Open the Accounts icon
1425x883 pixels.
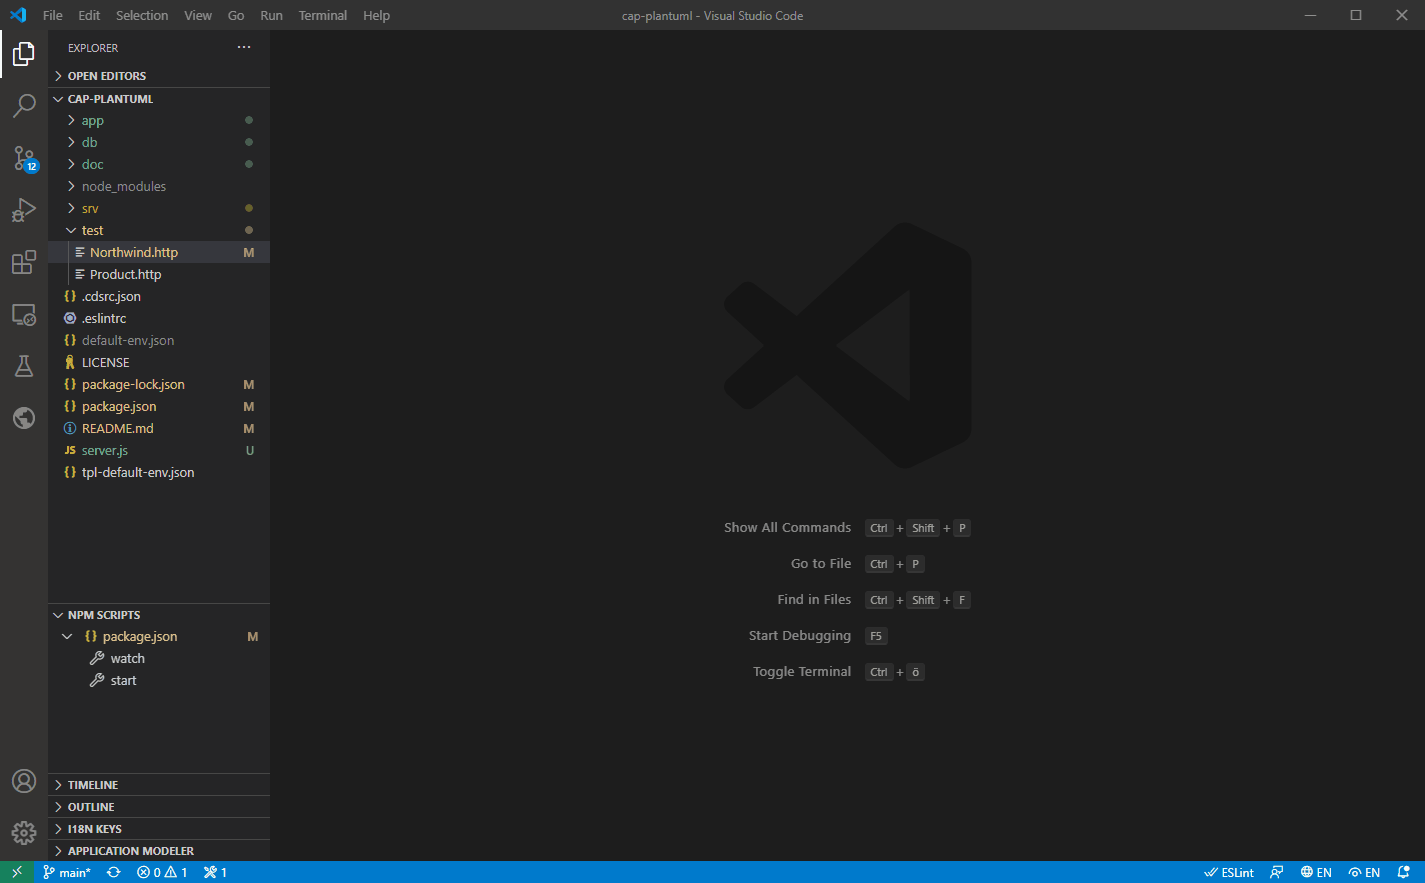pyautogui.click(x=24, y=781)
